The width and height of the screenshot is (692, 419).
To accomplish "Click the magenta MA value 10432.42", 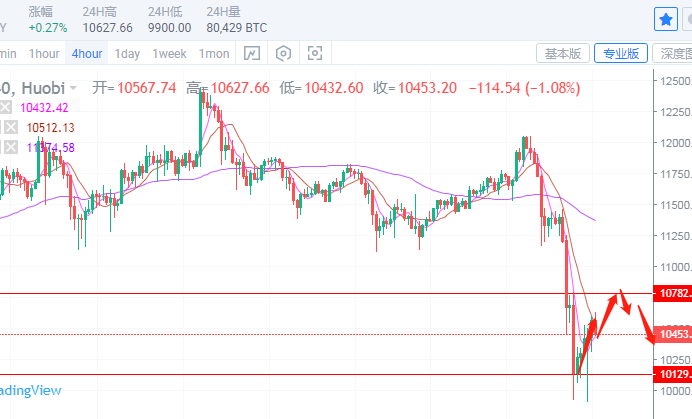I will click(x=44, y=107).
